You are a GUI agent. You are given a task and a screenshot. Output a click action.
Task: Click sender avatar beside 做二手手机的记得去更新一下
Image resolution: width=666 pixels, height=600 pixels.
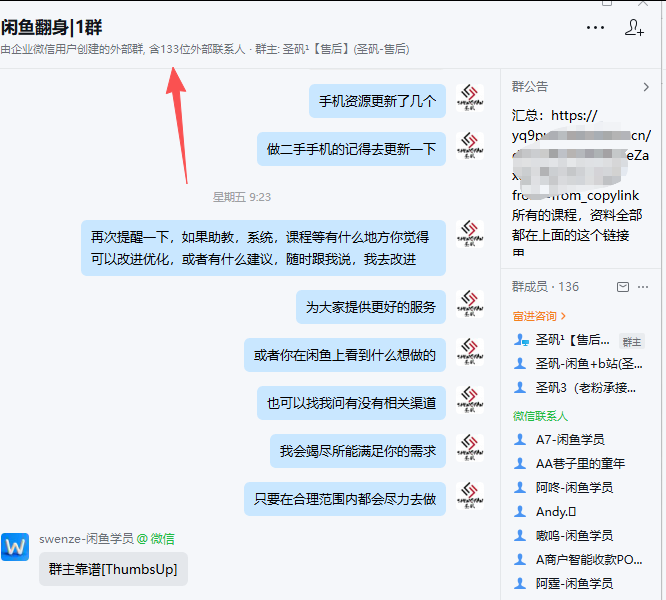click(470, 146)
